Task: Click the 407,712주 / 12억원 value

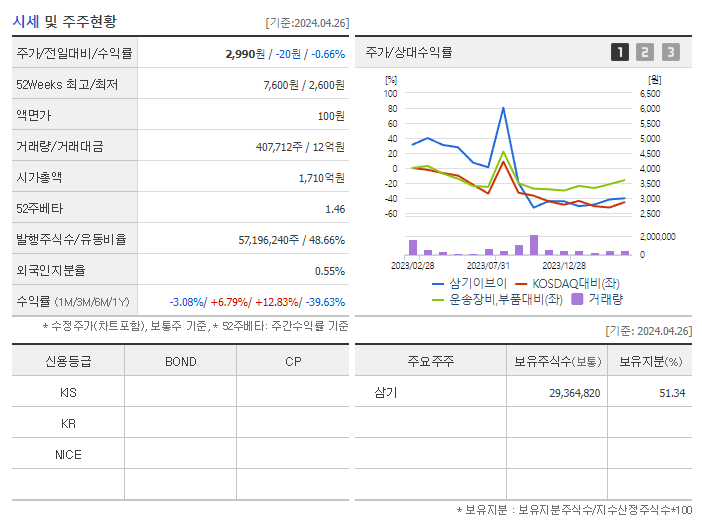Action: click(x=300, y=147)
